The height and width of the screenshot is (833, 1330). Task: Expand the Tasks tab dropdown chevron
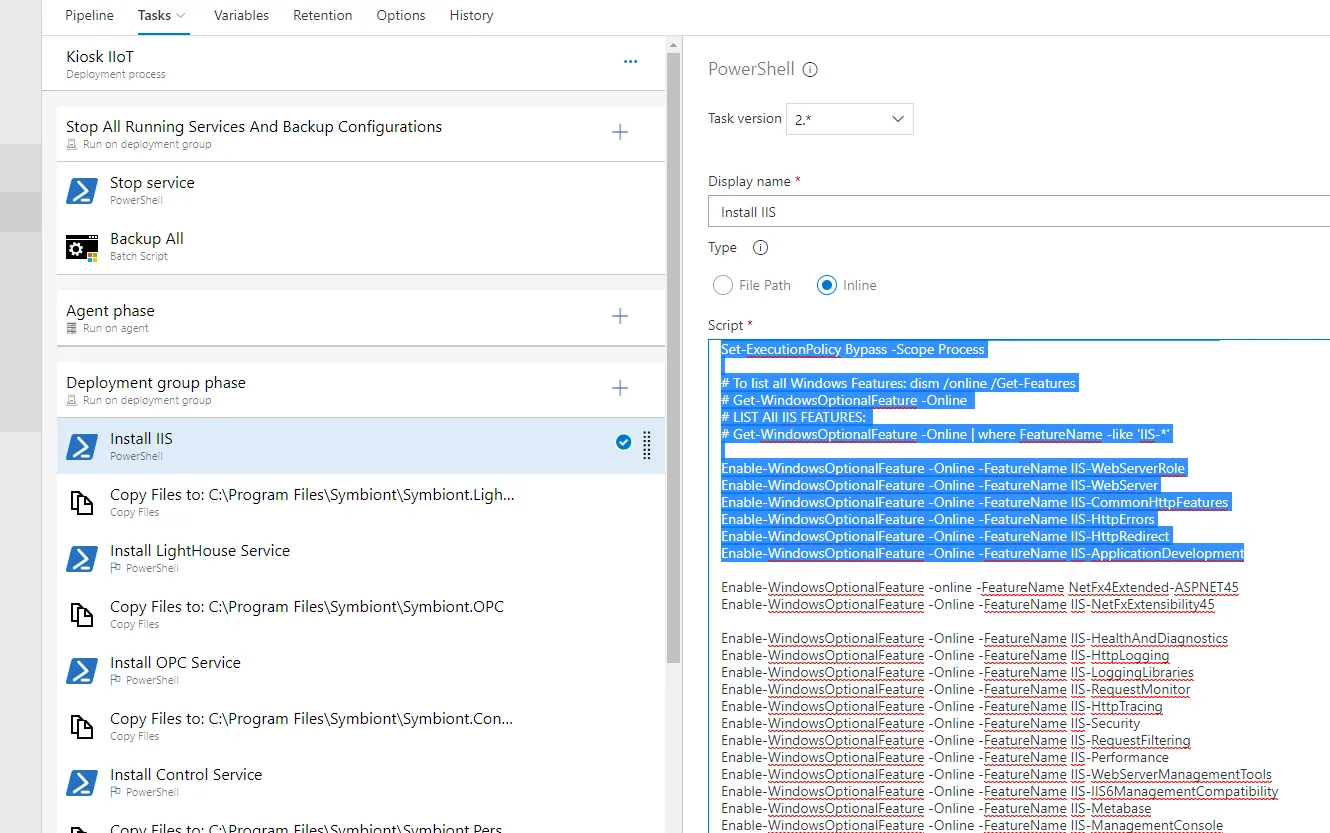[180, 16]
